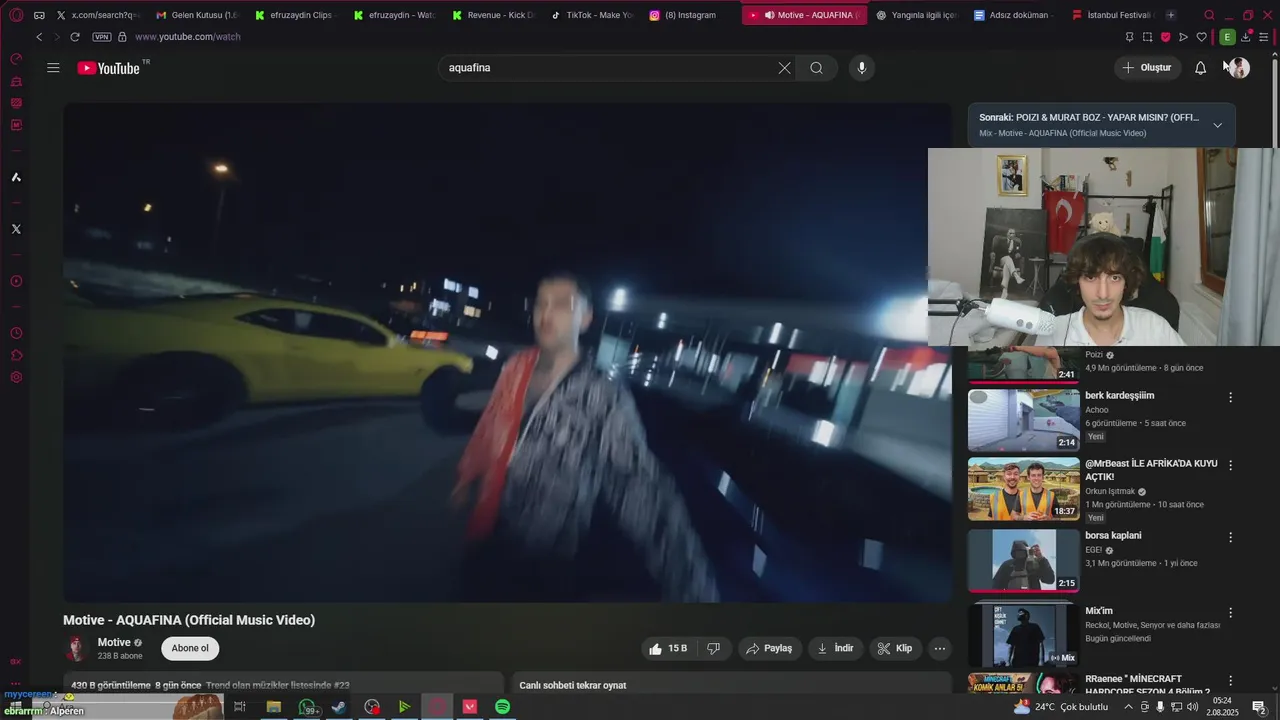Open Steam from the taskbar
1280x720 pixels.
(339, 707)
